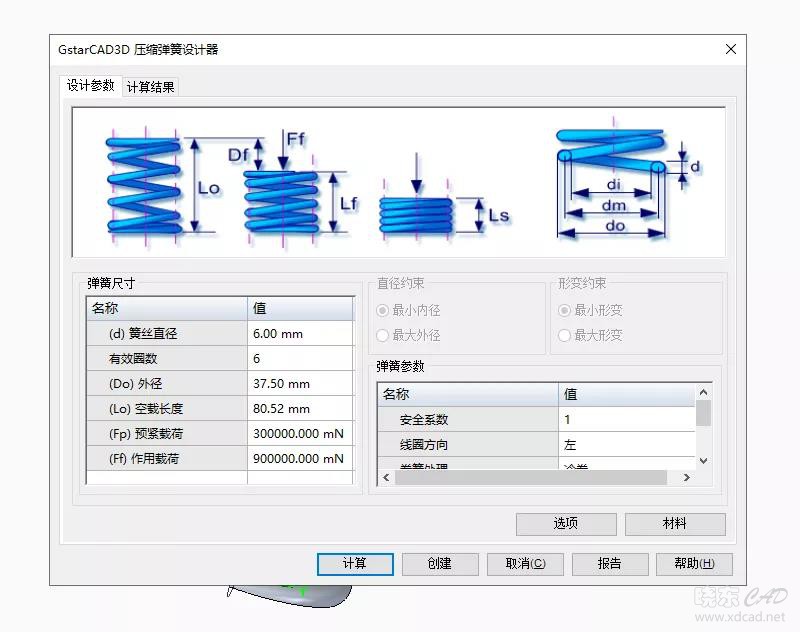The image size is (800, 632).
Task: Open the 选项 options dialog
Action: [565, 524]
